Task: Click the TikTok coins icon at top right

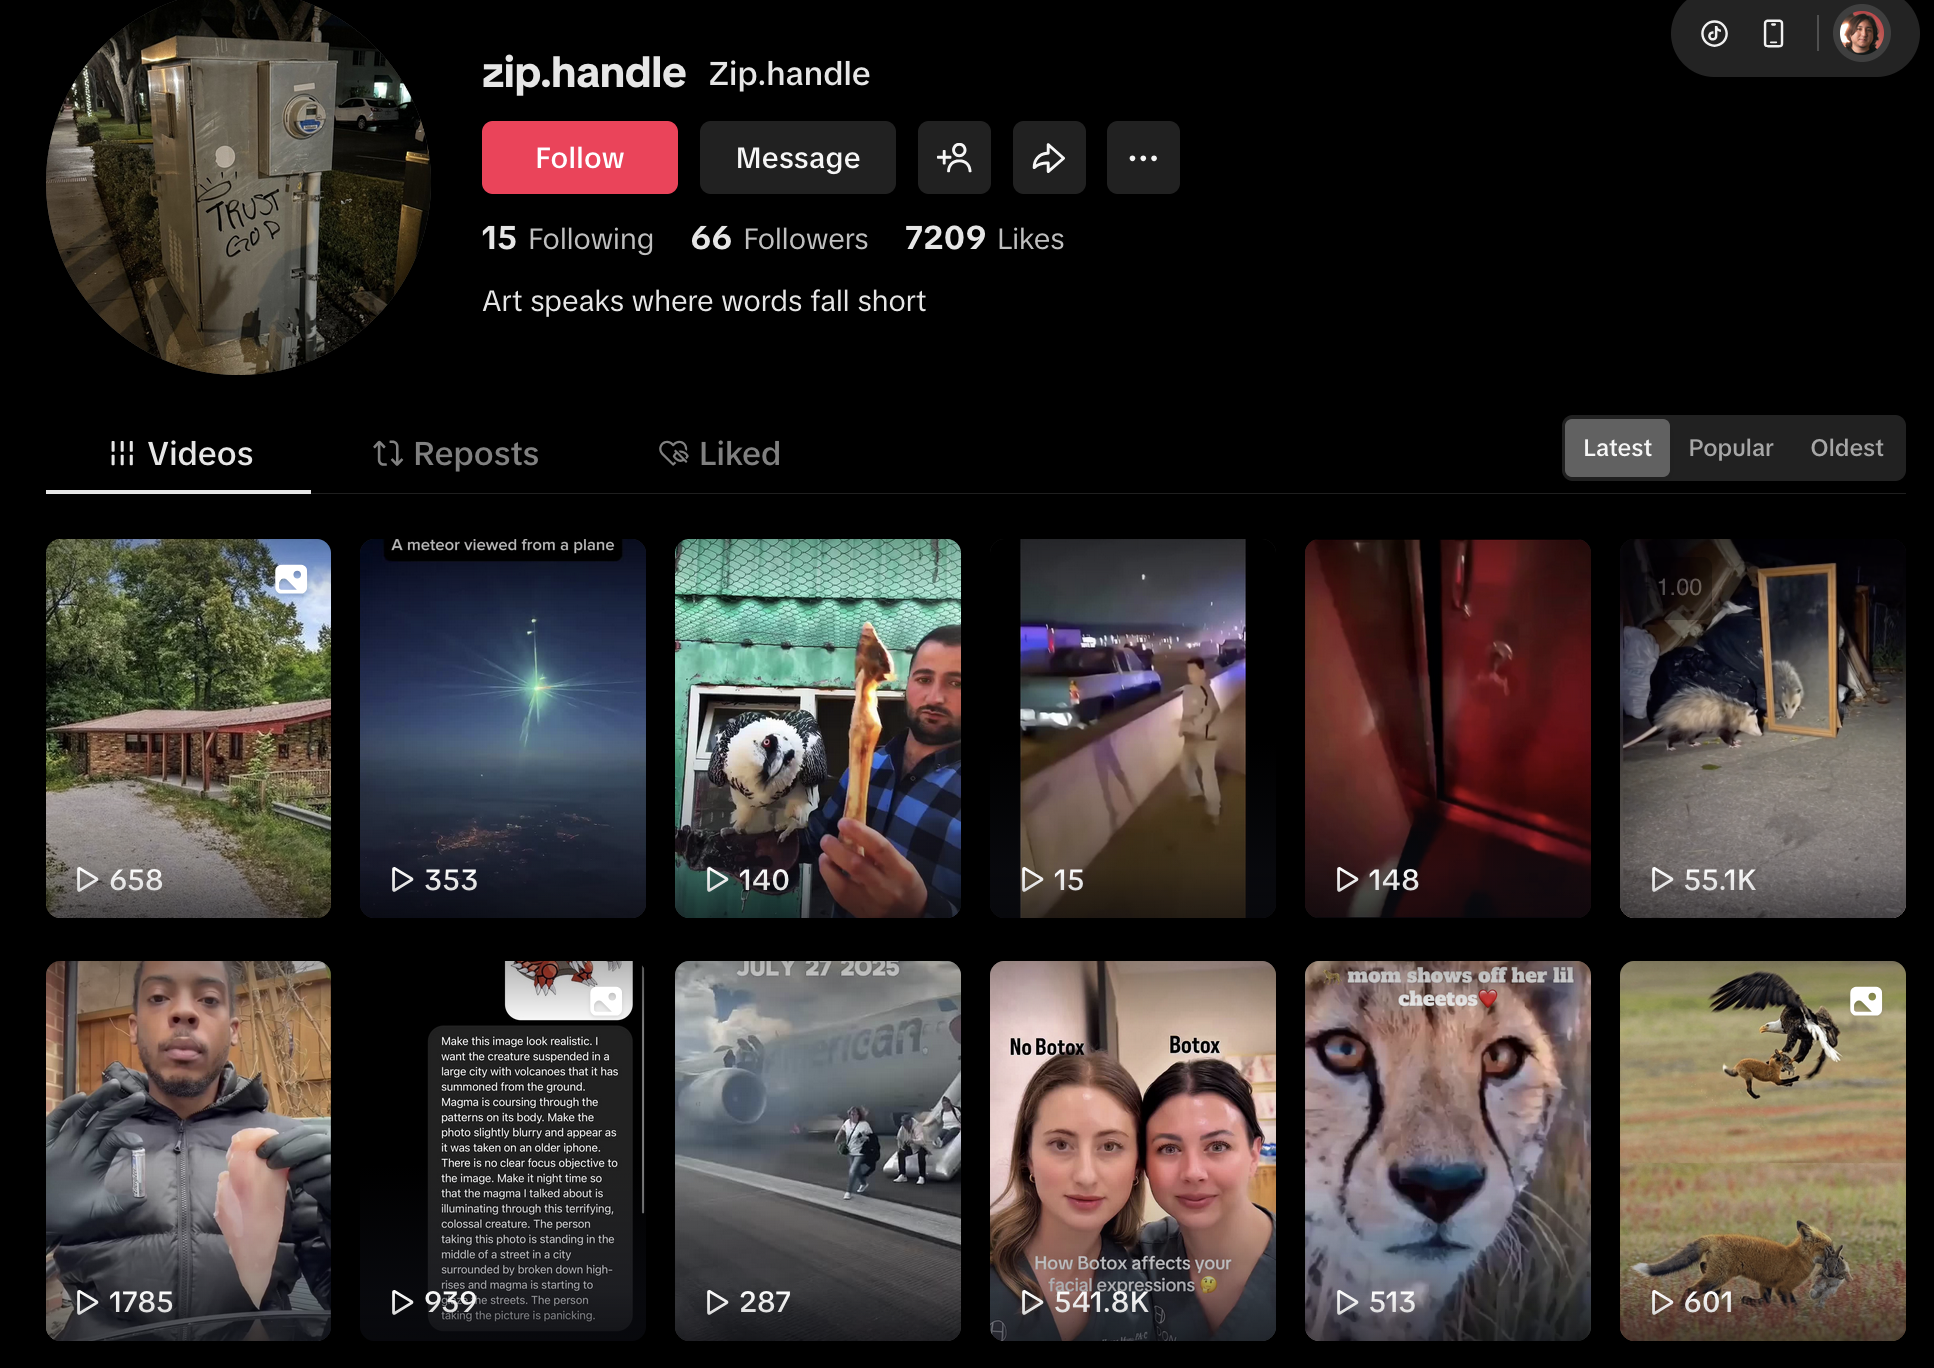Action: coord(1714,34)
